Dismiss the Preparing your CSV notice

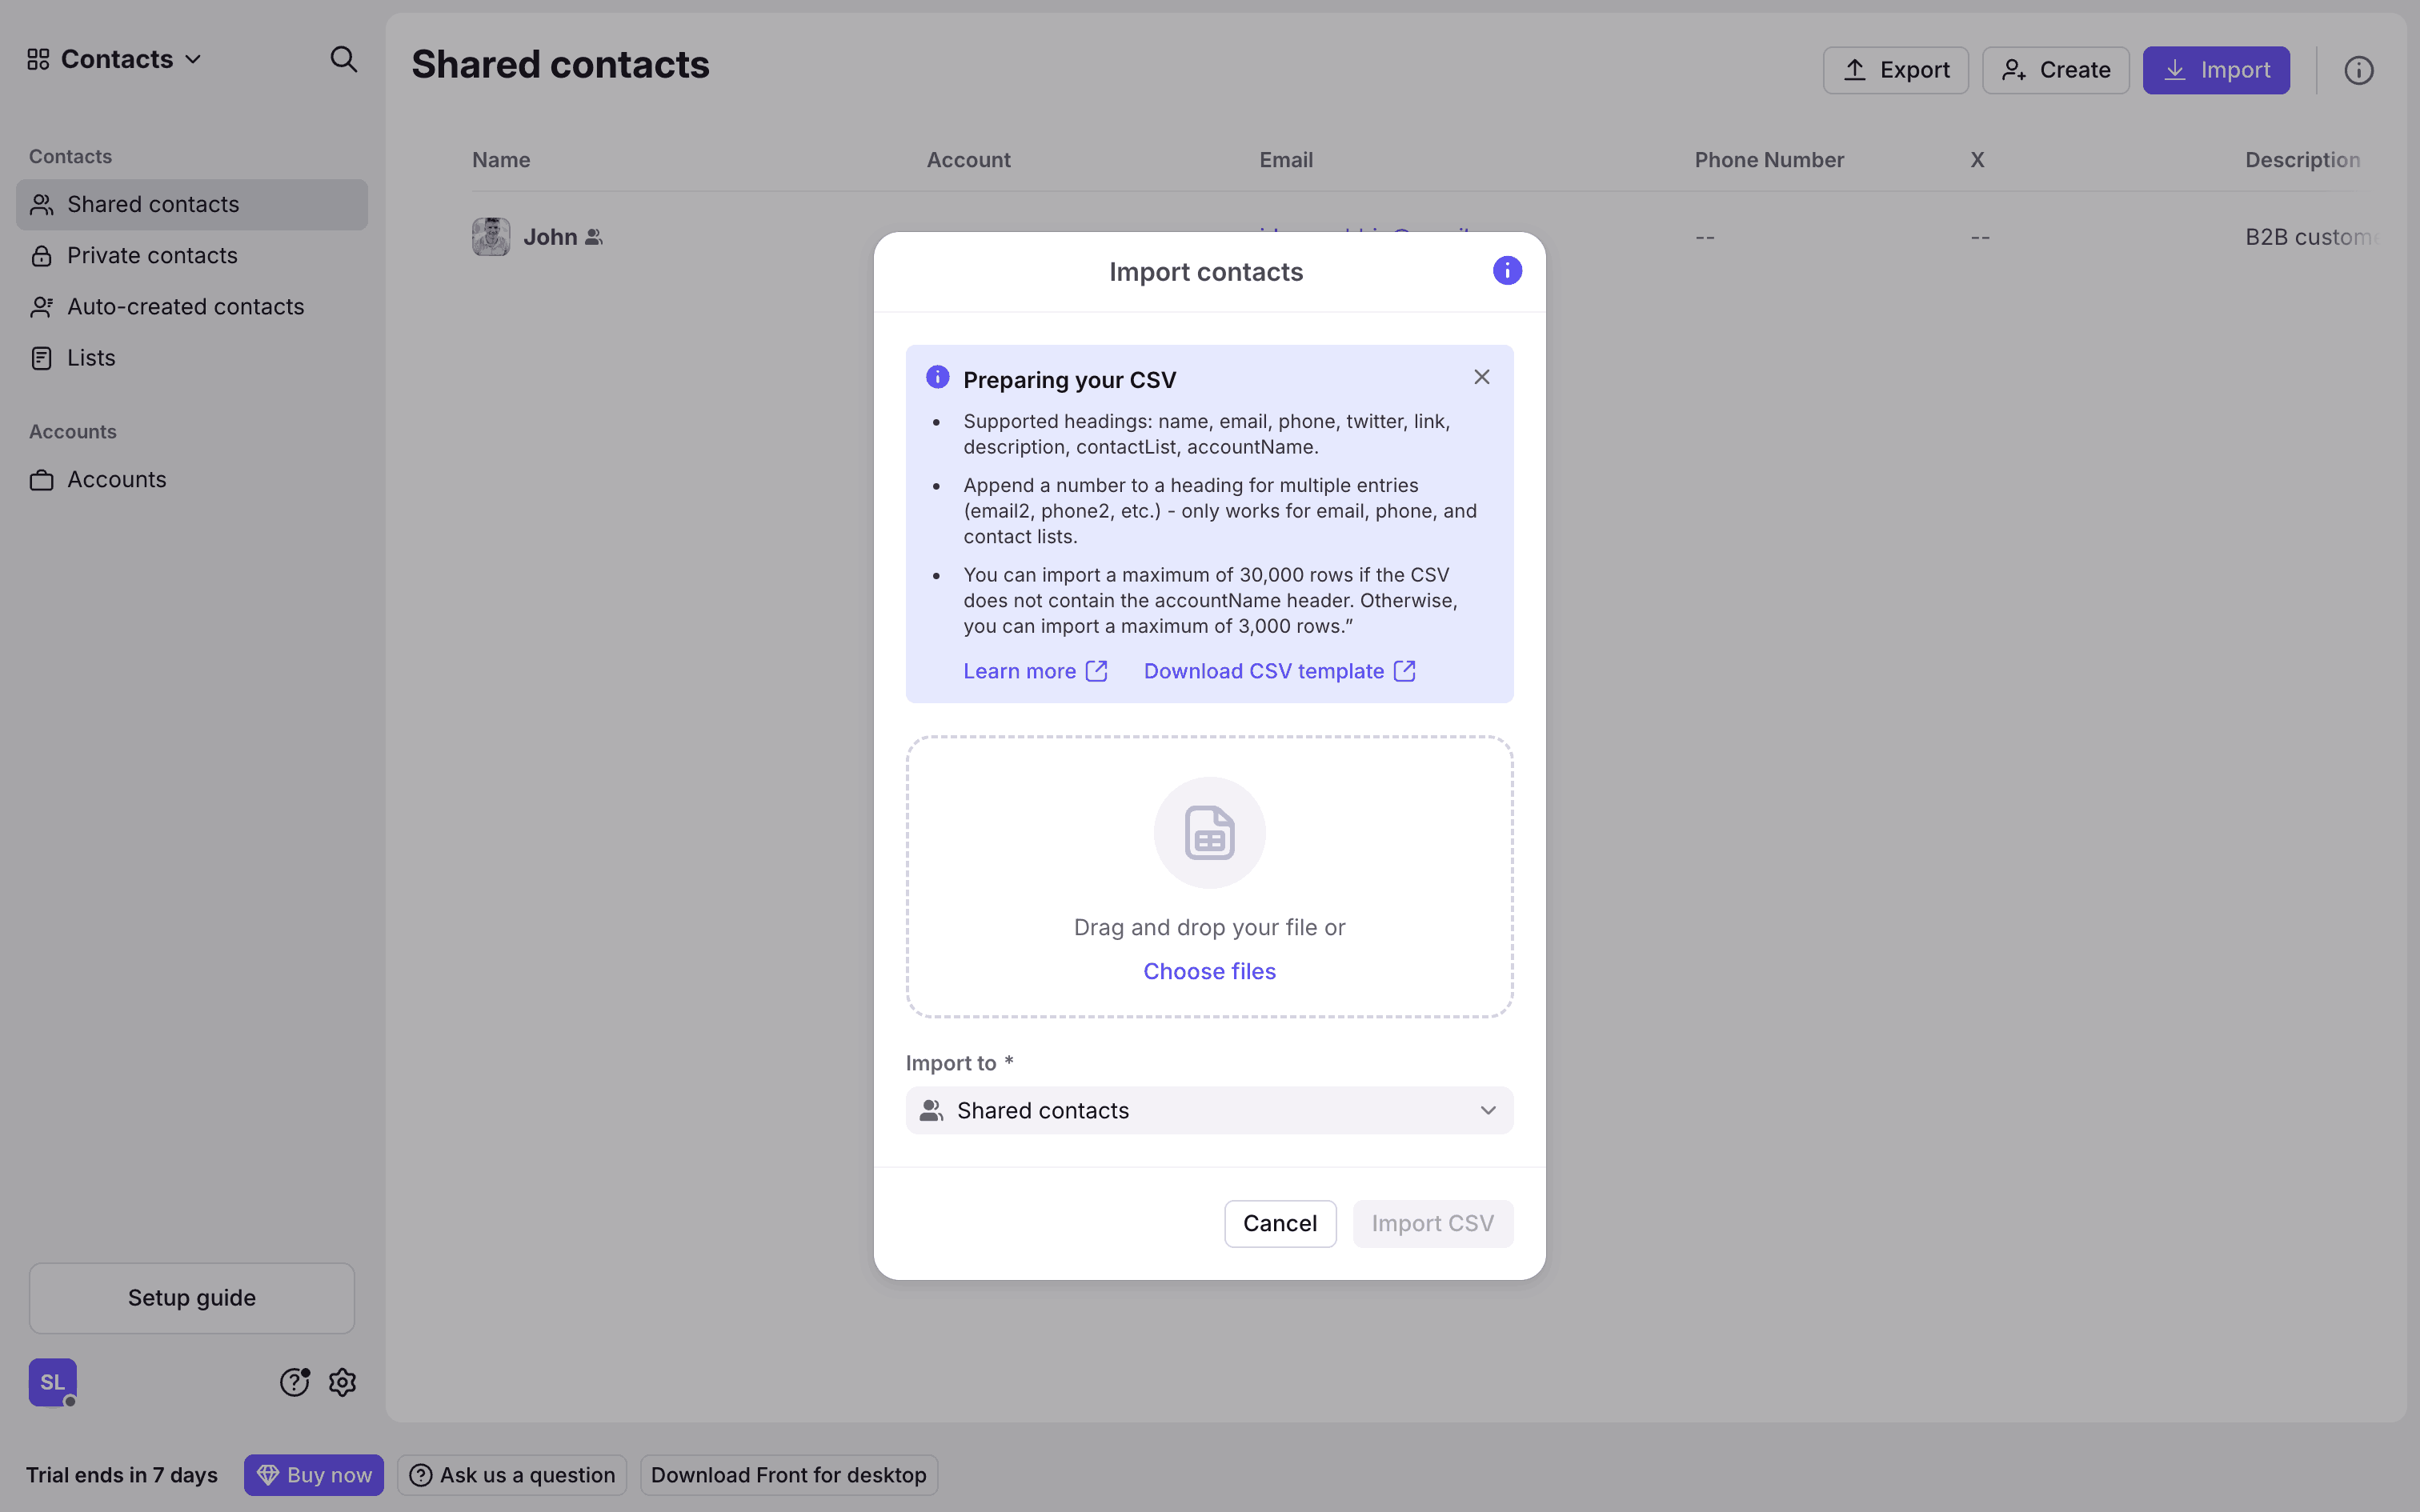point(1481,377)
